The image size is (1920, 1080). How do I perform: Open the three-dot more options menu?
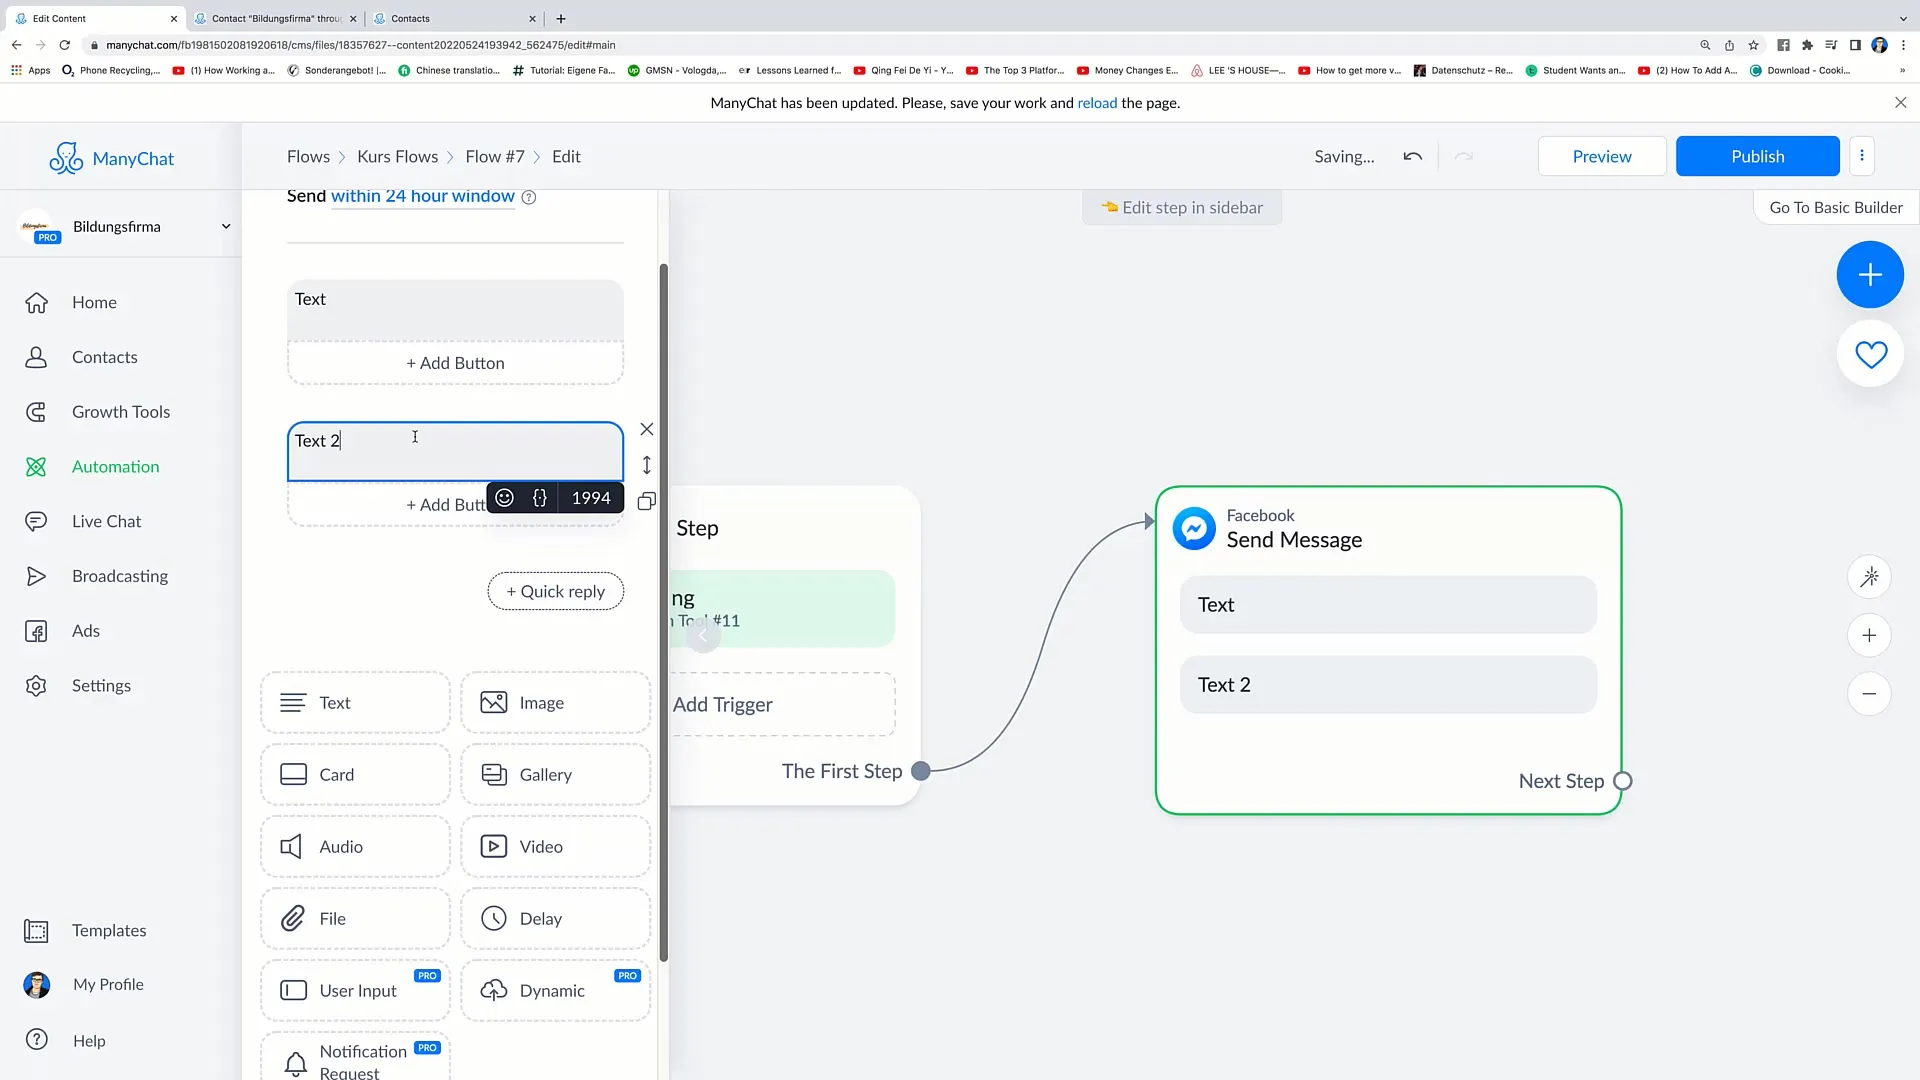pos(1861,156)
